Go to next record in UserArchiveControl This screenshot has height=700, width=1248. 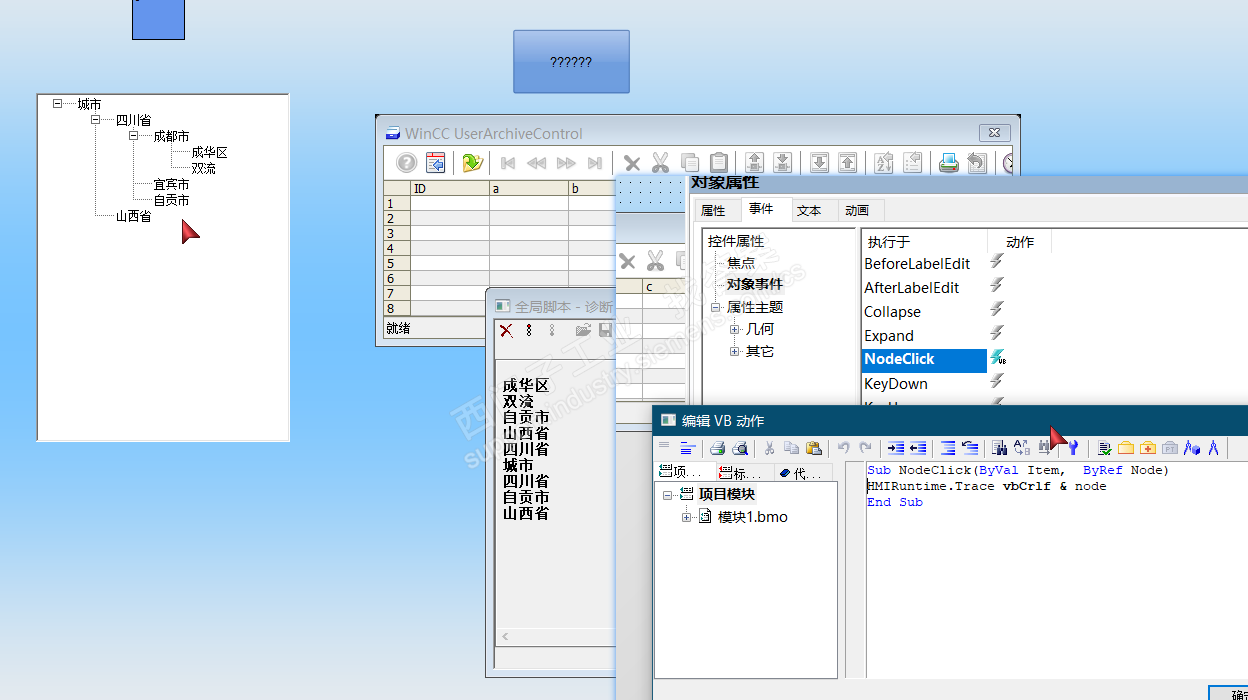[566, 163]
